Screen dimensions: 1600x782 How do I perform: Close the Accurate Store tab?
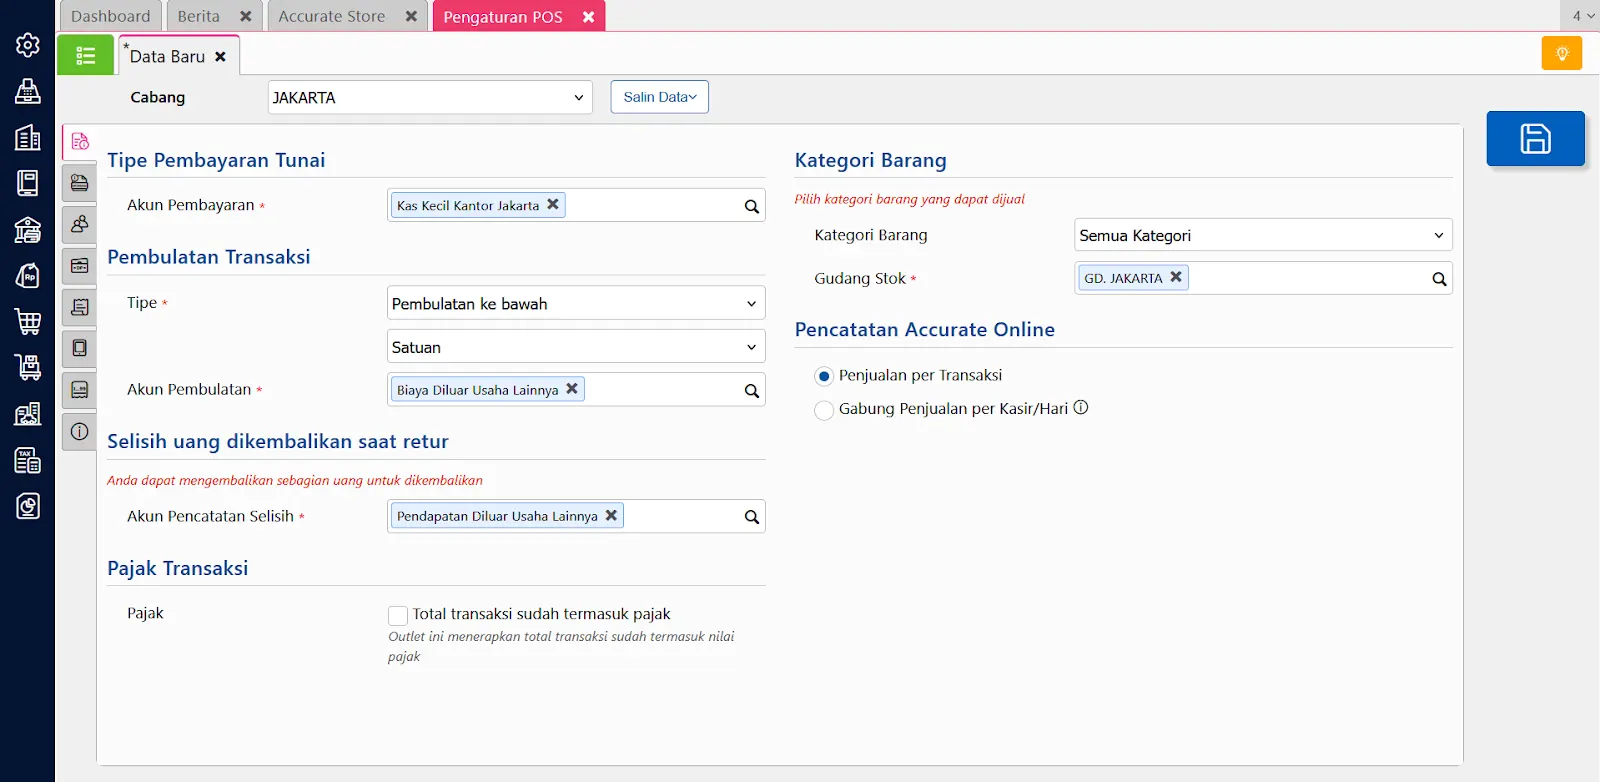point(411,16)
